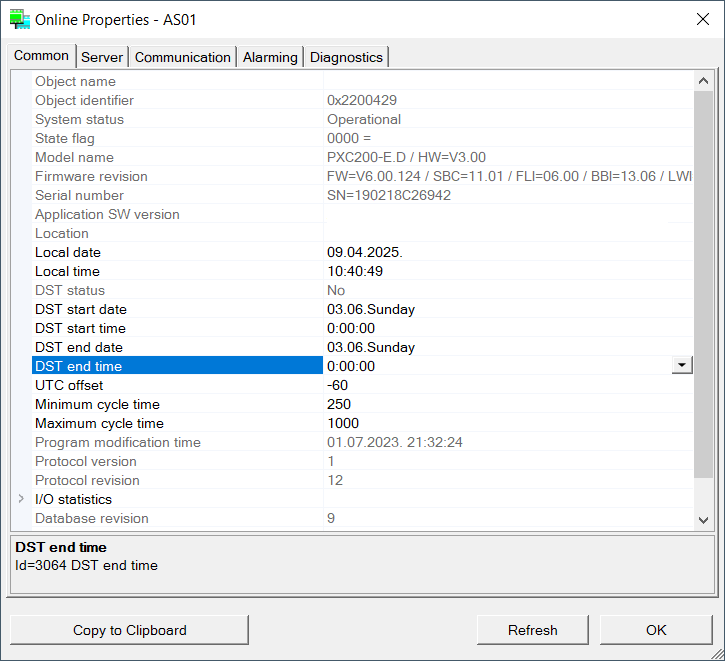The height and width of the screenshot is (661, 725).
Task: Click the State flag row
Action: (362, 138)
